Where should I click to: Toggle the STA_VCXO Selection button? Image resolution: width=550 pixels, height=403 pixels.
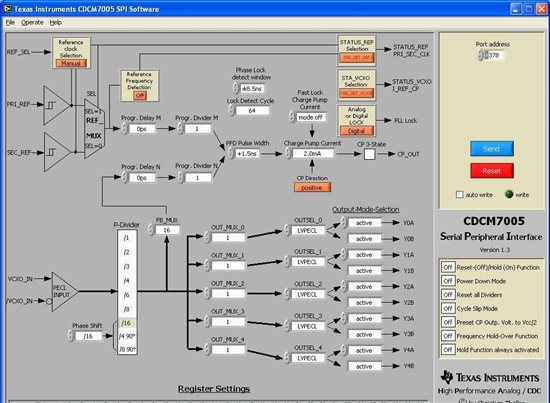pyautogui.click(x=356, y=93)
